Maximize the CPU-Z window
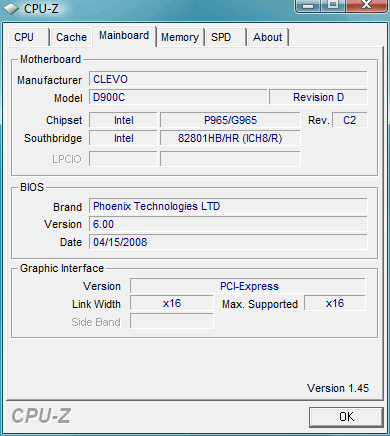This screenshot has width=390, height=436. pyautogui.click(x=333, y=5)
